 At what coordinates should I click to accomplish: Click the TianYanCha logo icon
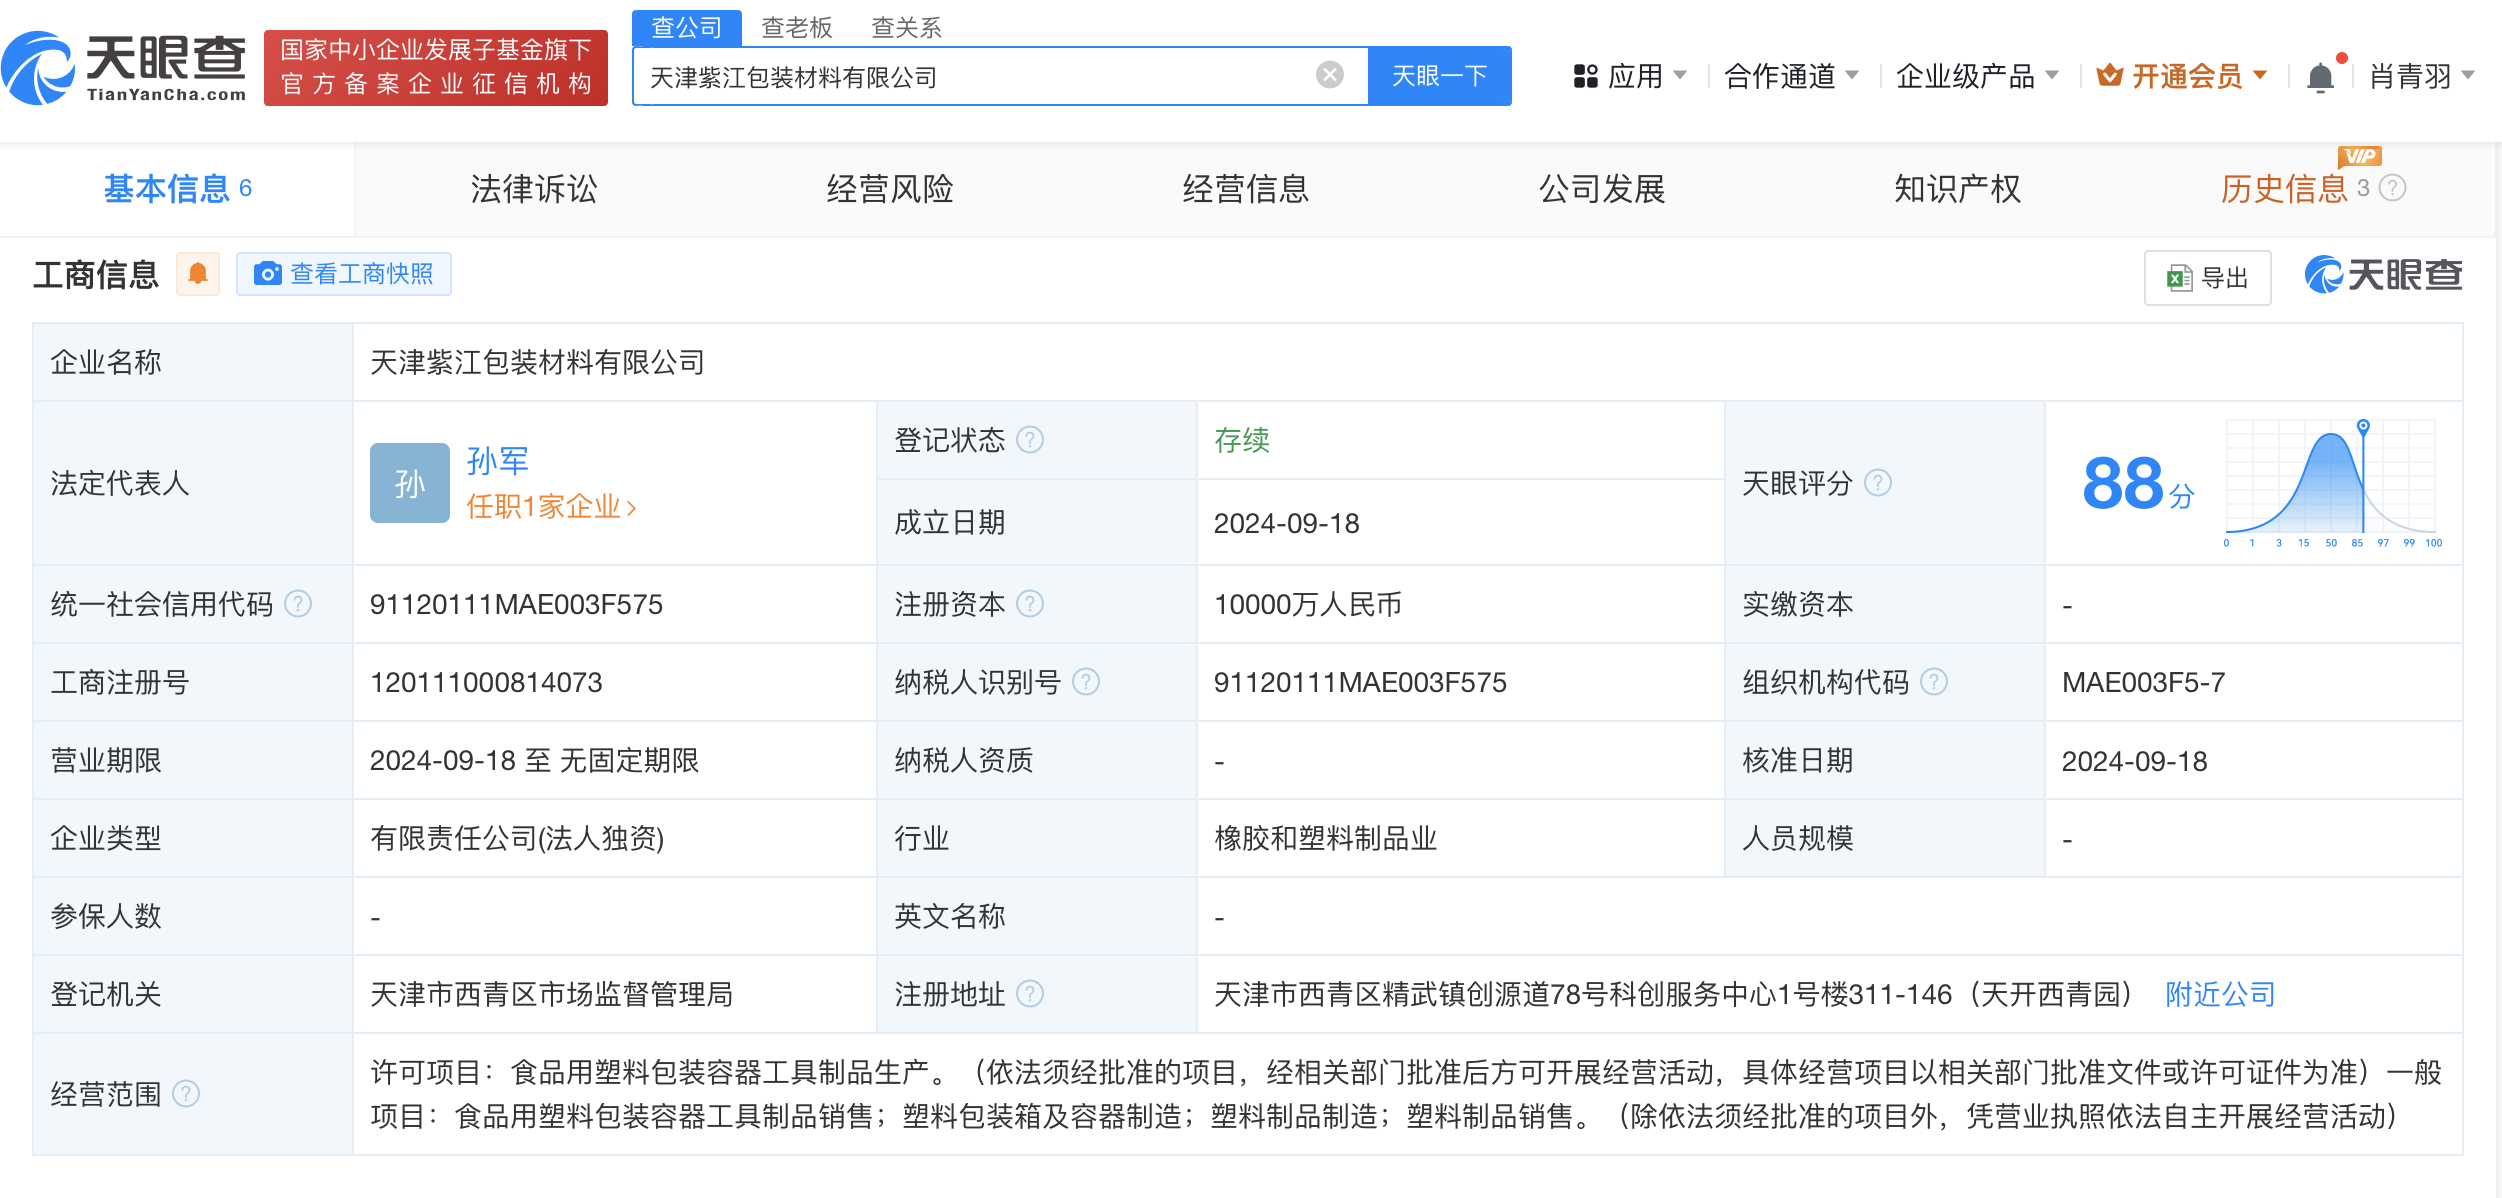[38, 68]
